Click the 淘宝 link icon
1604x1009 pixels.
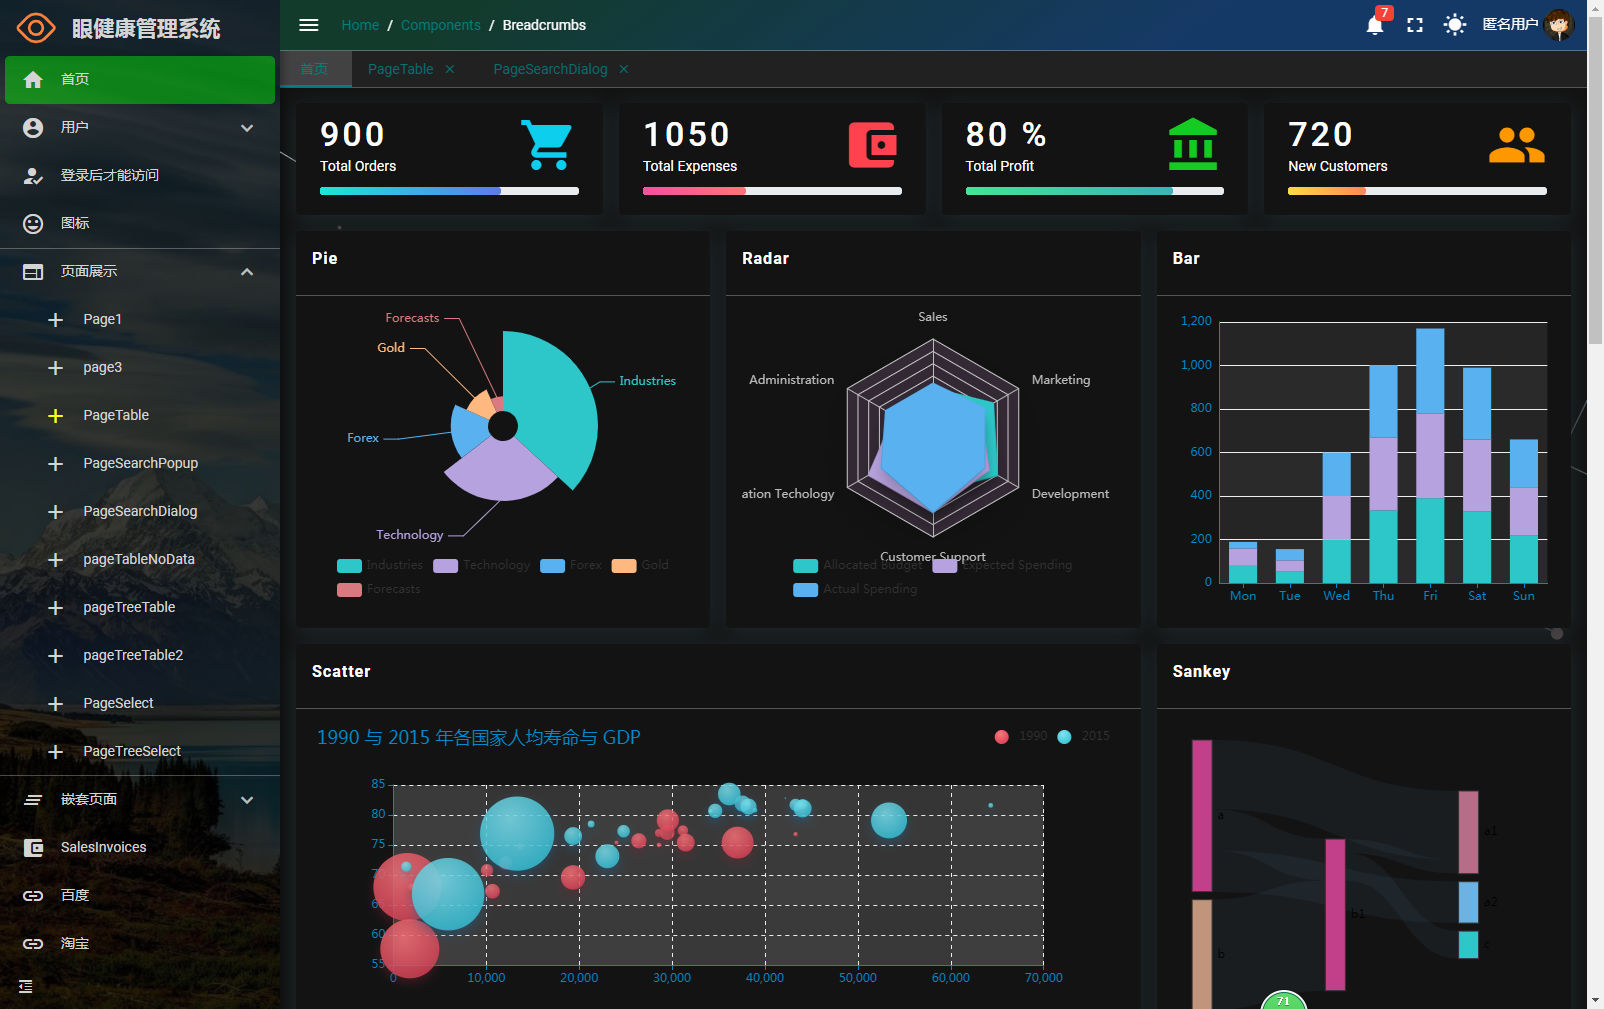coord(33,944)
